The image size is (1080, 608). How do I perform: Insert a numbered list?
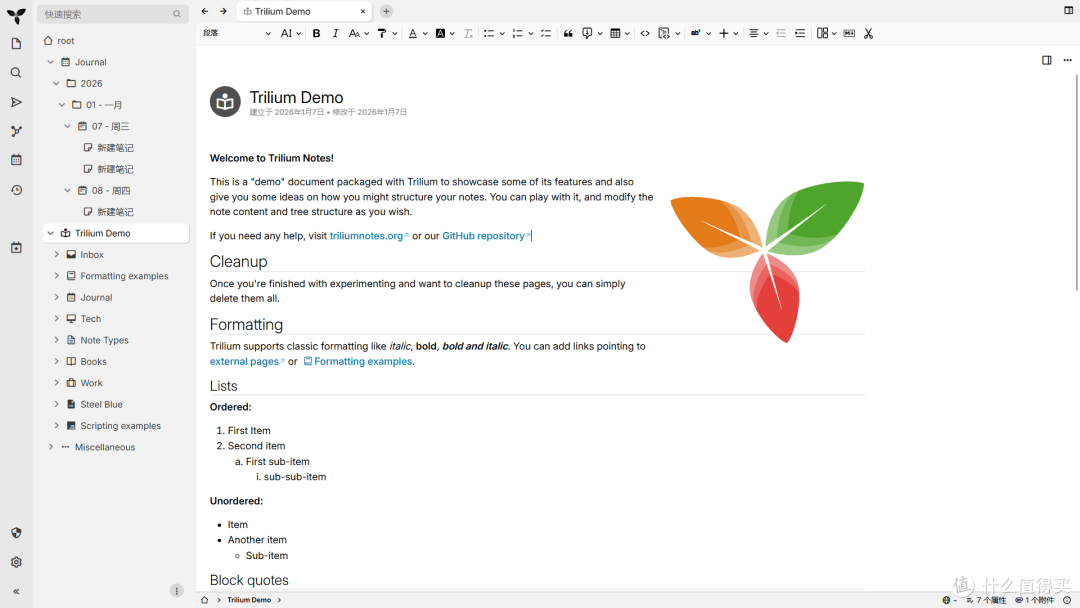click(x=517, y=33)
